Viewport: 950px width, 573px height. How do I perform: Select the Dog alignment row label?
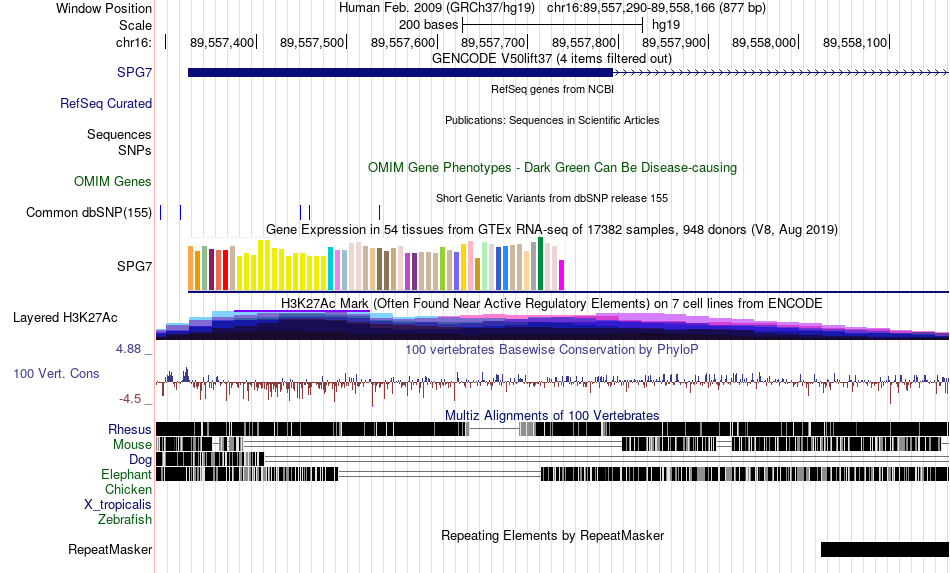[140, 460]
